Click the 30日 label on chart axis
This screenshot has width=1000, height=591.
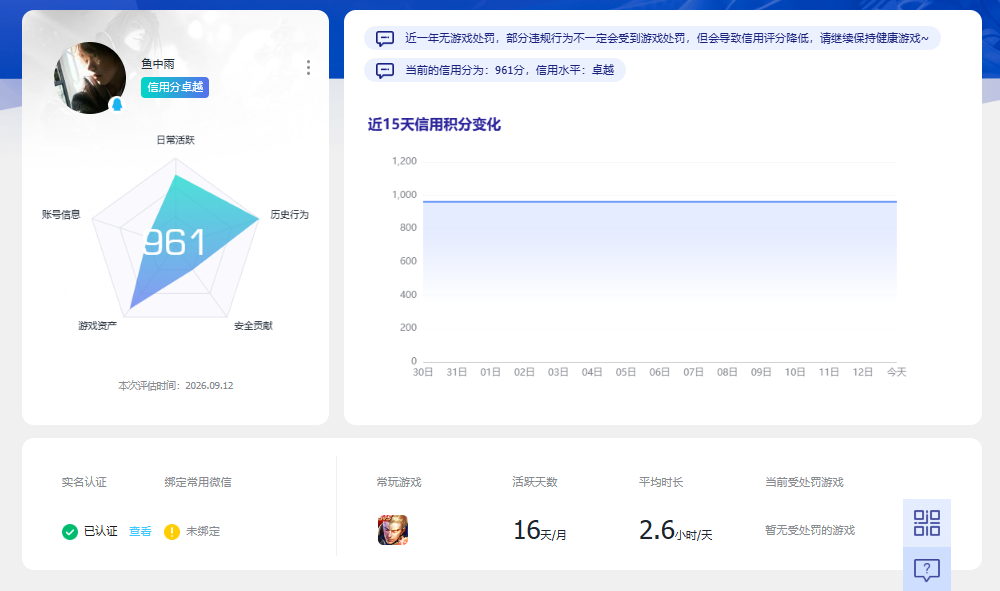tap(423, 372)
